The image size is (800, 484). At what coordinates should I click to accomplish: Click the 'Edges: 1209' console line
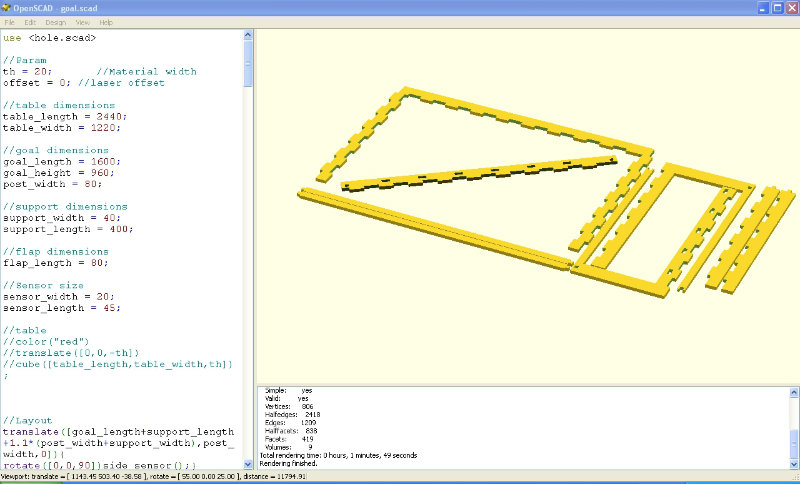tap(290, 423)
